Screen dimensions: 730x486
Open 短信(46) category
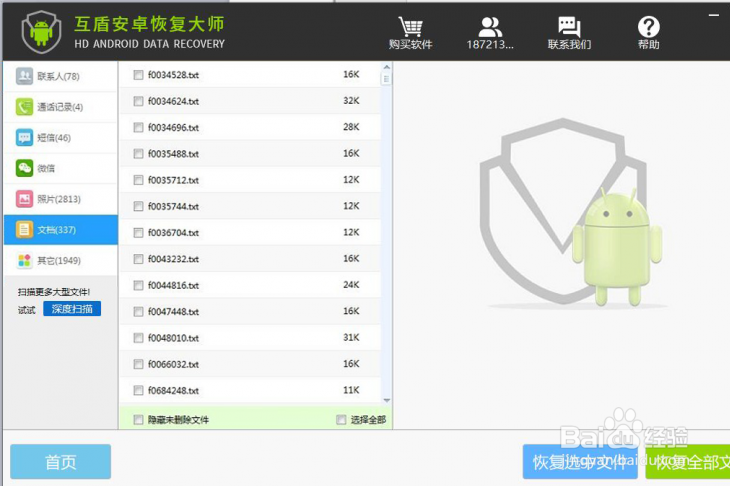point(61,138)
